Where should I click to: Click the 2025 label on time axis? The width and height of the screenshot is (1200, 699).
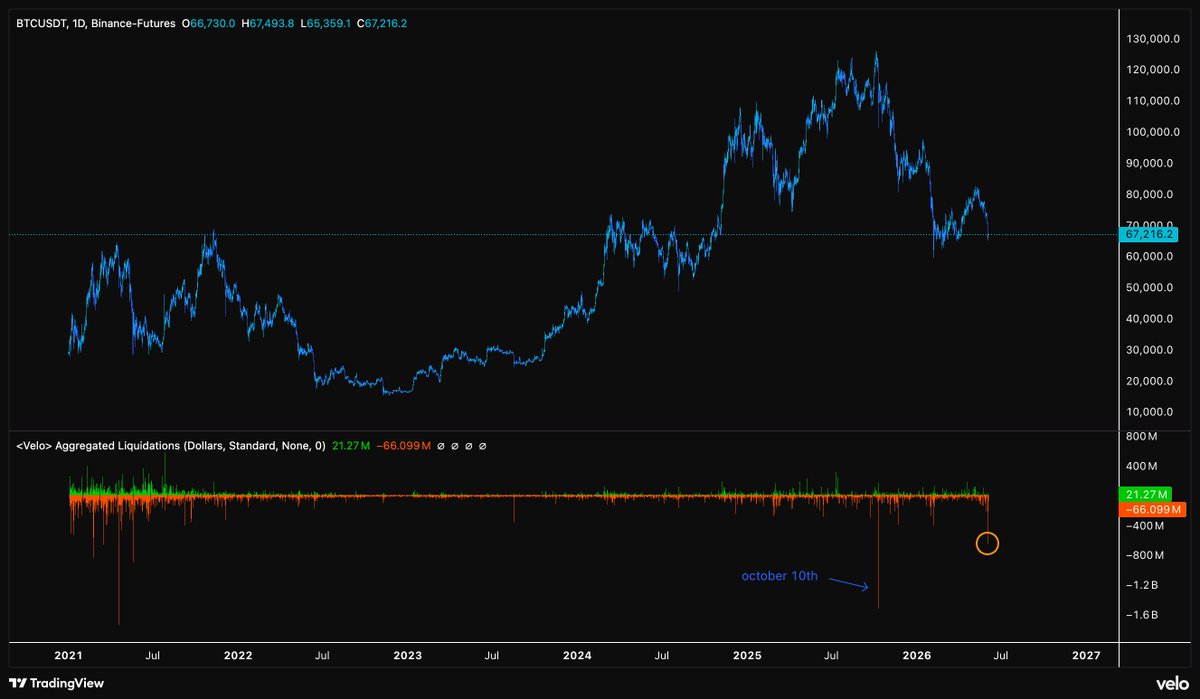point(747,656)
